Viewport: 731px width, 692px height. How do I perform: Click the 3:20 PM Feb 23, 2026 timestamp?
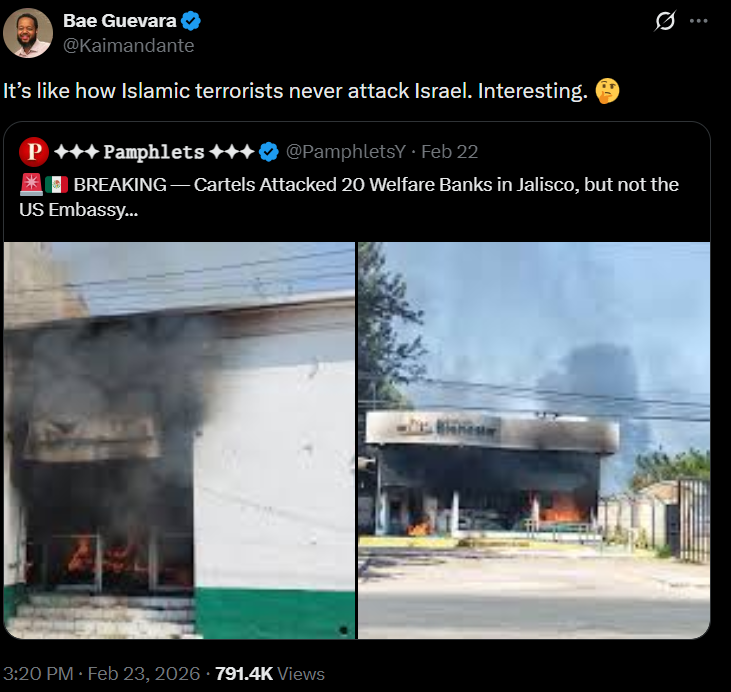tap(102, 674)
